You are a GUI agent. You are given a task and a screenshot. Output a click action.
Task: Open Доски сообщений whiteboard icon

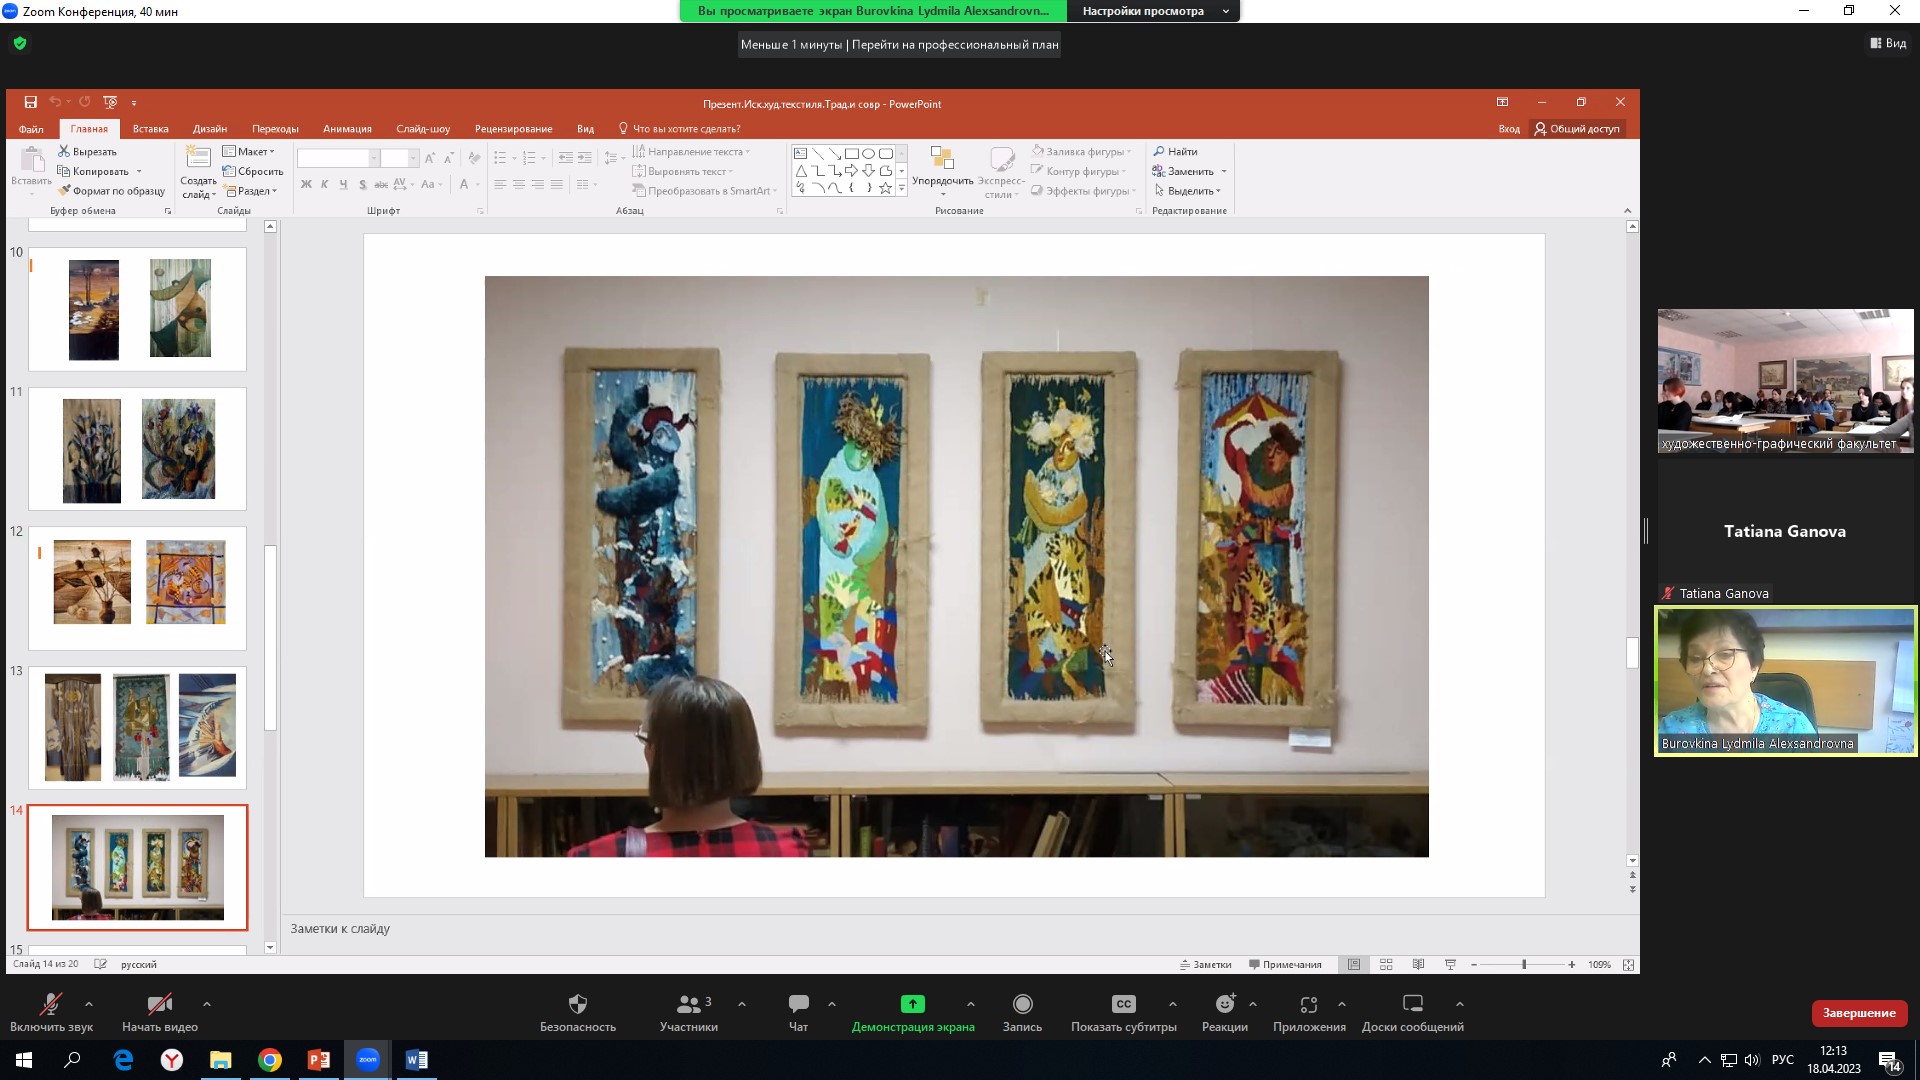[1412, 1004]
